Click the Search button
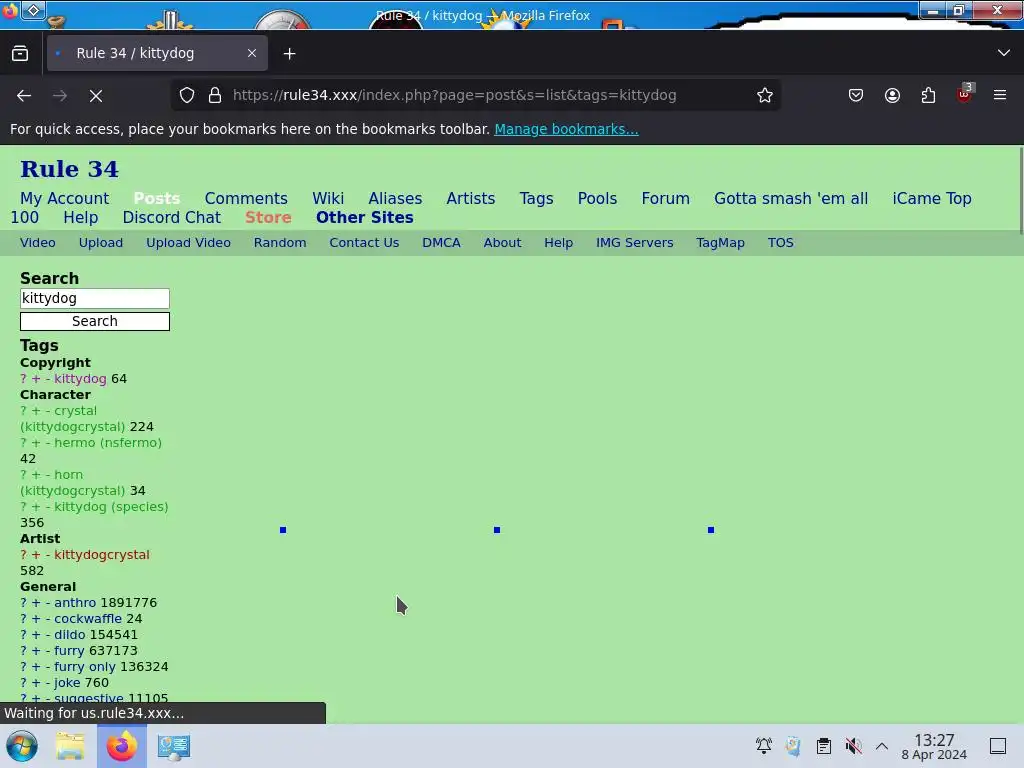This screenshot has height=768, width=1024. pyautogui.click(x=95, y=321)
